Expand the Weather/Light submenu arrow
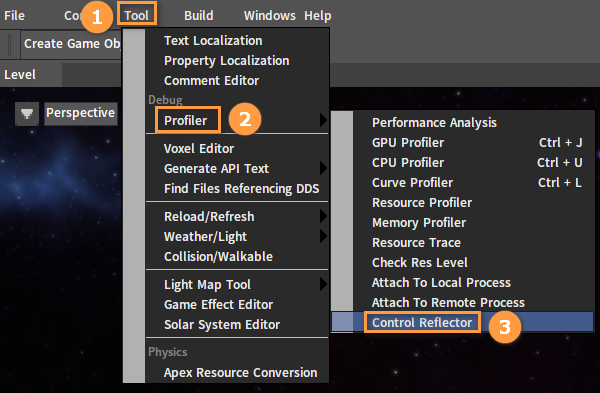This screenshot has height=393, width=600. pos(324,236)
